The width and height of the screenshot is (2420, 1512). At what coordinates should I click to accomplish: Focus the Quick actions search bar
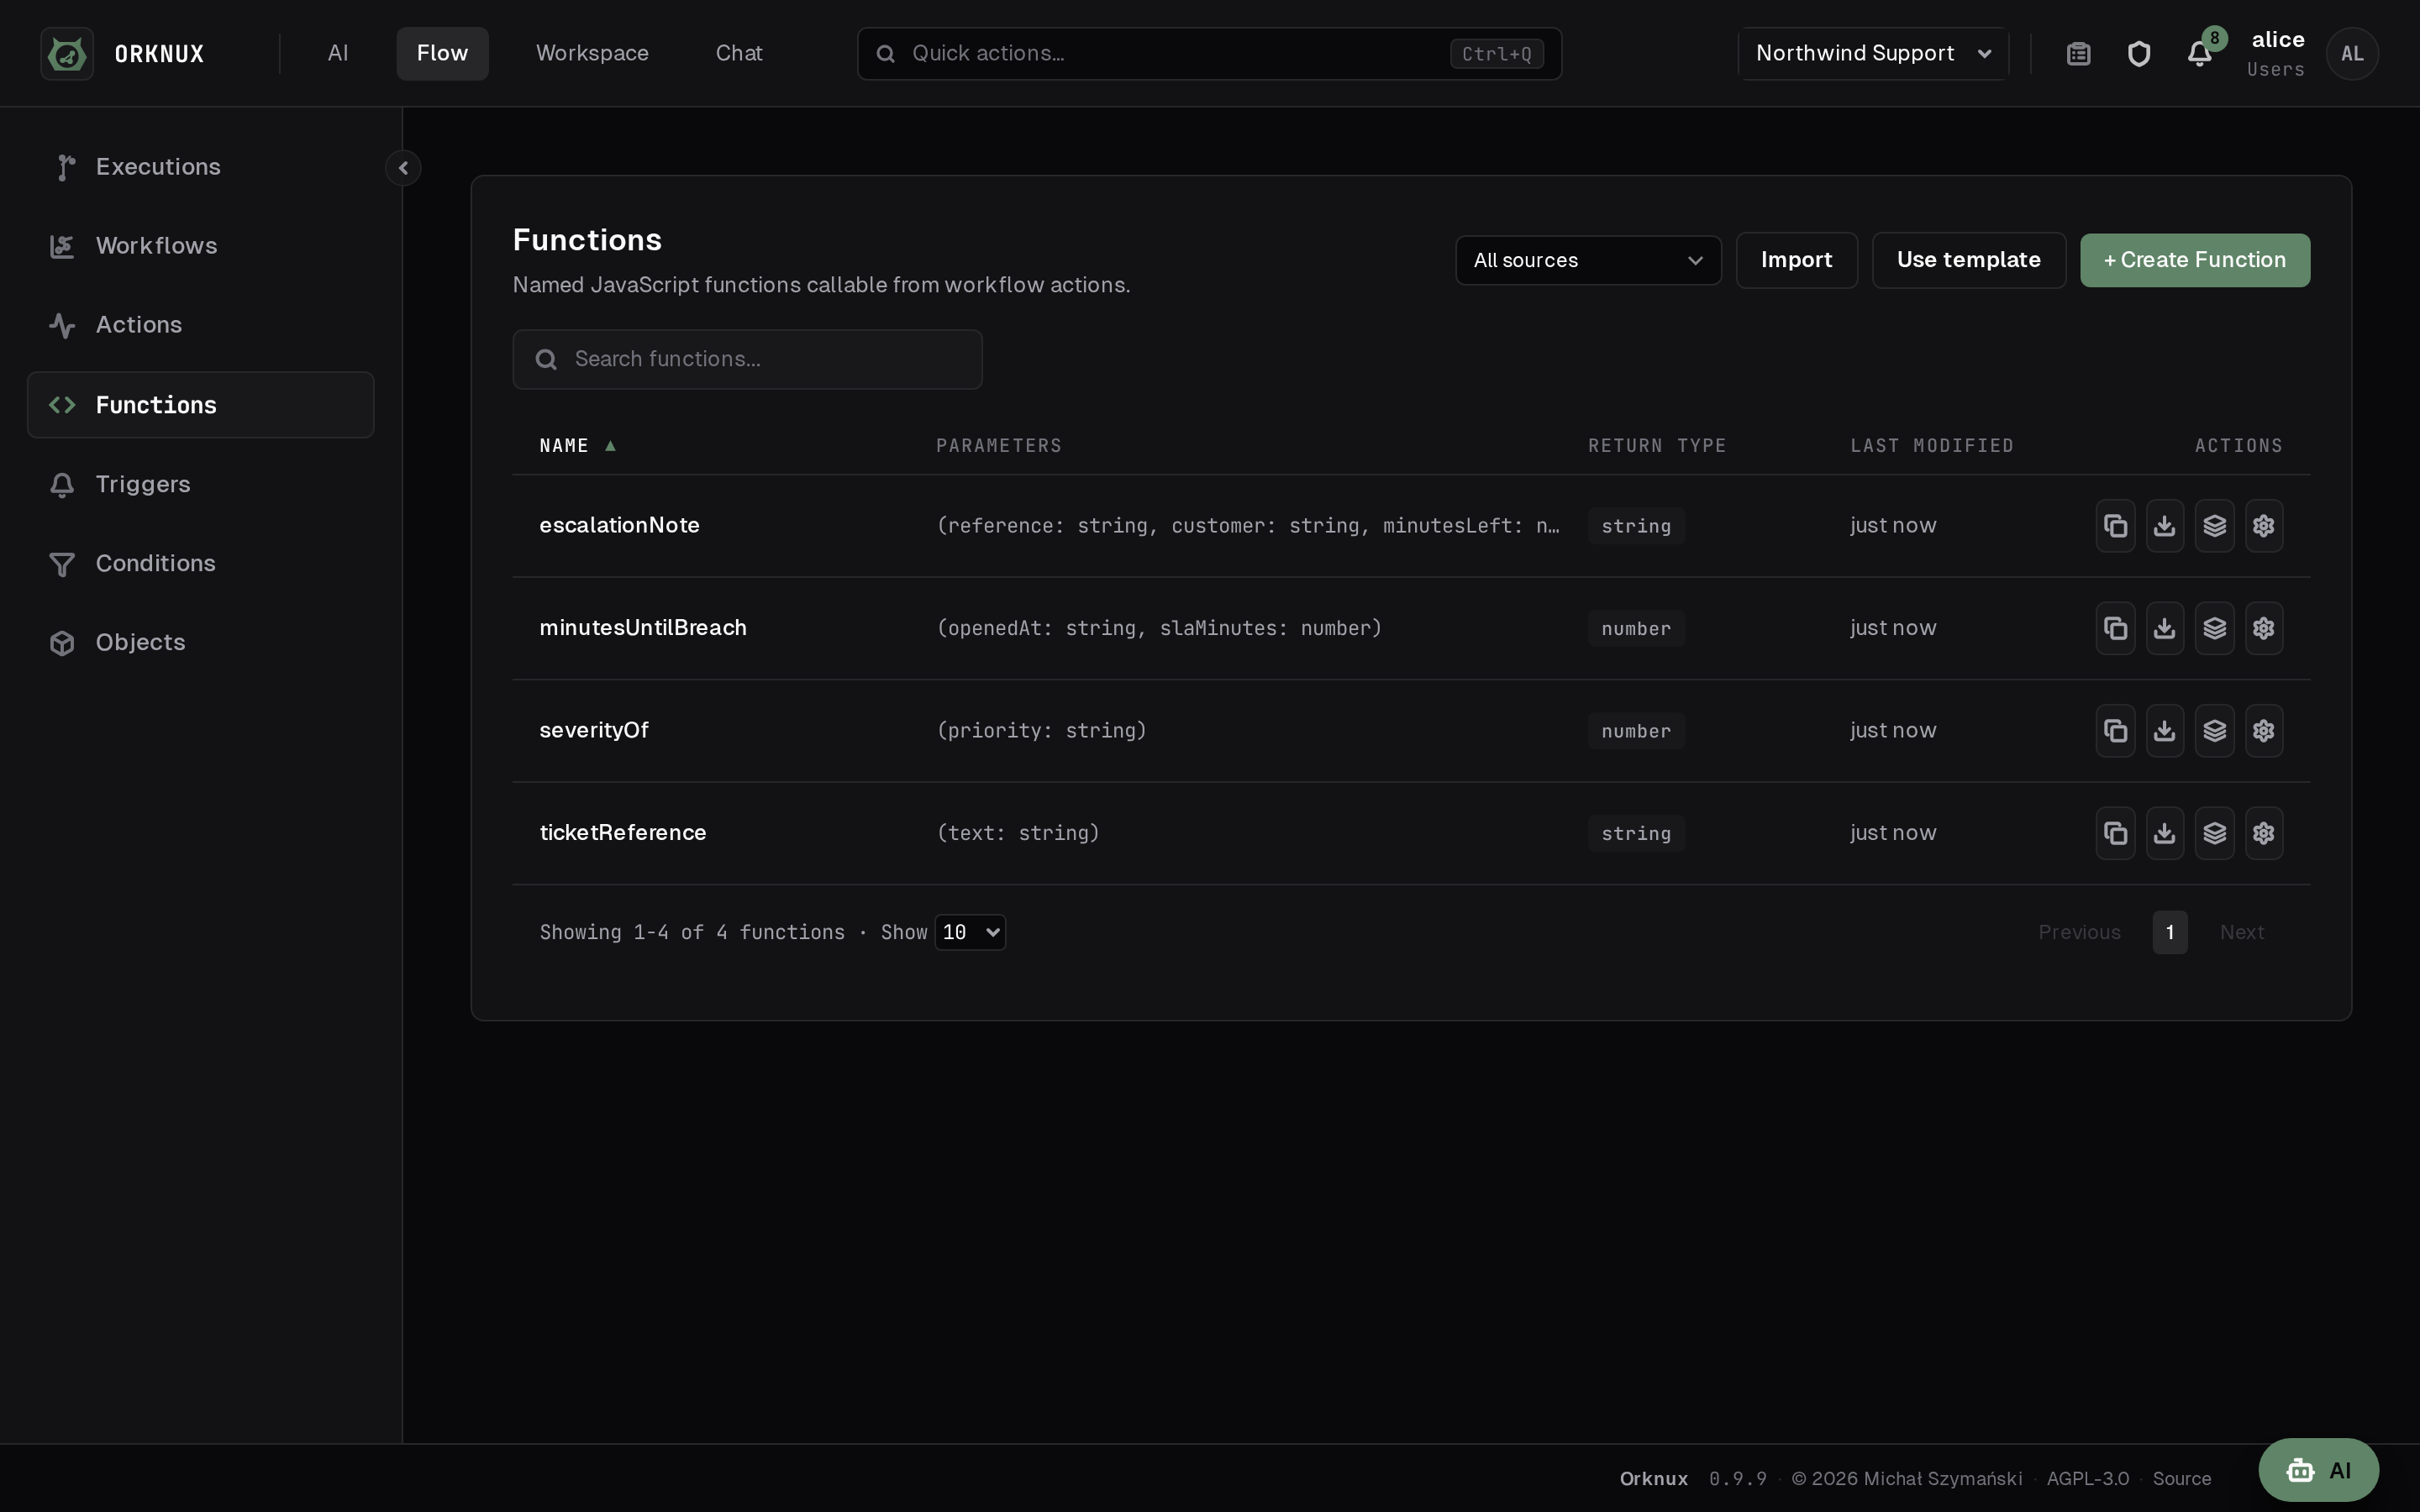1209,53
